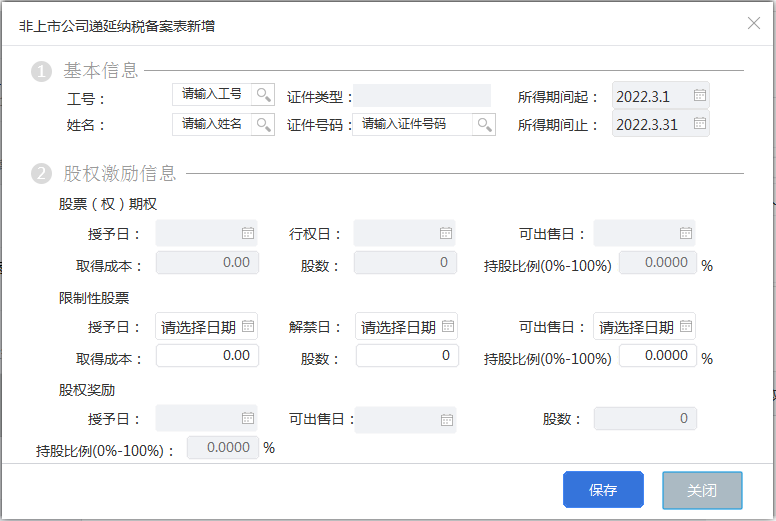
Task: Open calendar icon for 所得期间起
Action: click(699, 95)
